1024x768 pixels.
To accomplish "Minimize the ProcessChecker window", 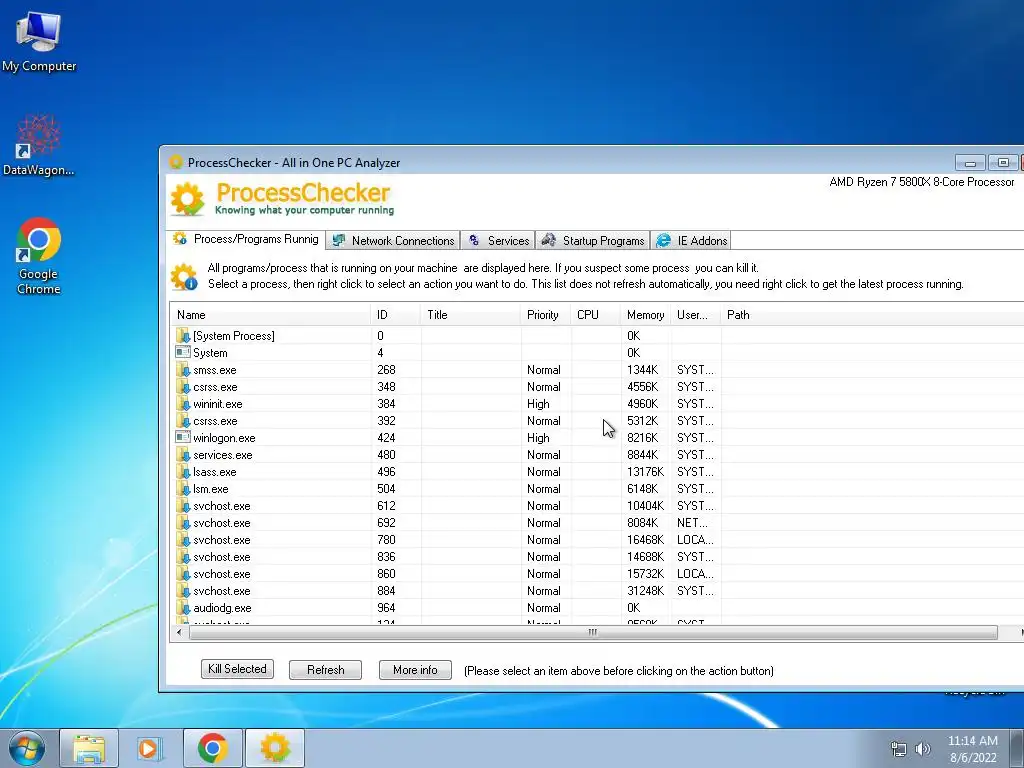I will pos(970,163).
